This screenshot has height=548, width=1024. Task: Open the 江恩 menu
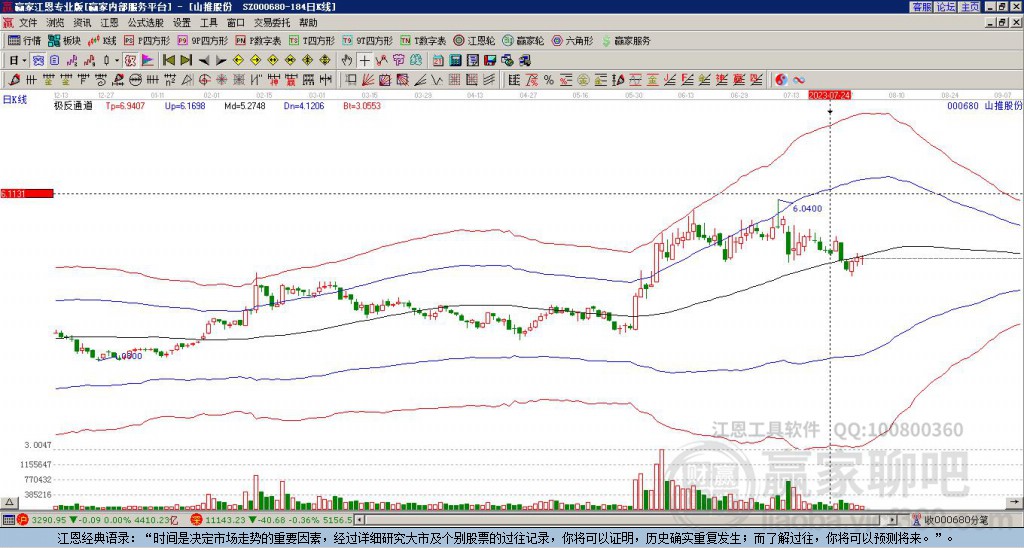[x=109, y=23]
